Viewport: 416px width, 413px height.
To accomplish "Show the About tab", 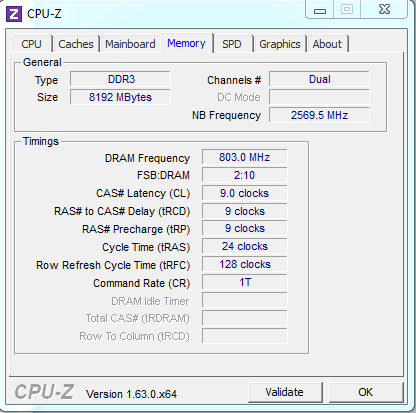I will tap(327, 44).
